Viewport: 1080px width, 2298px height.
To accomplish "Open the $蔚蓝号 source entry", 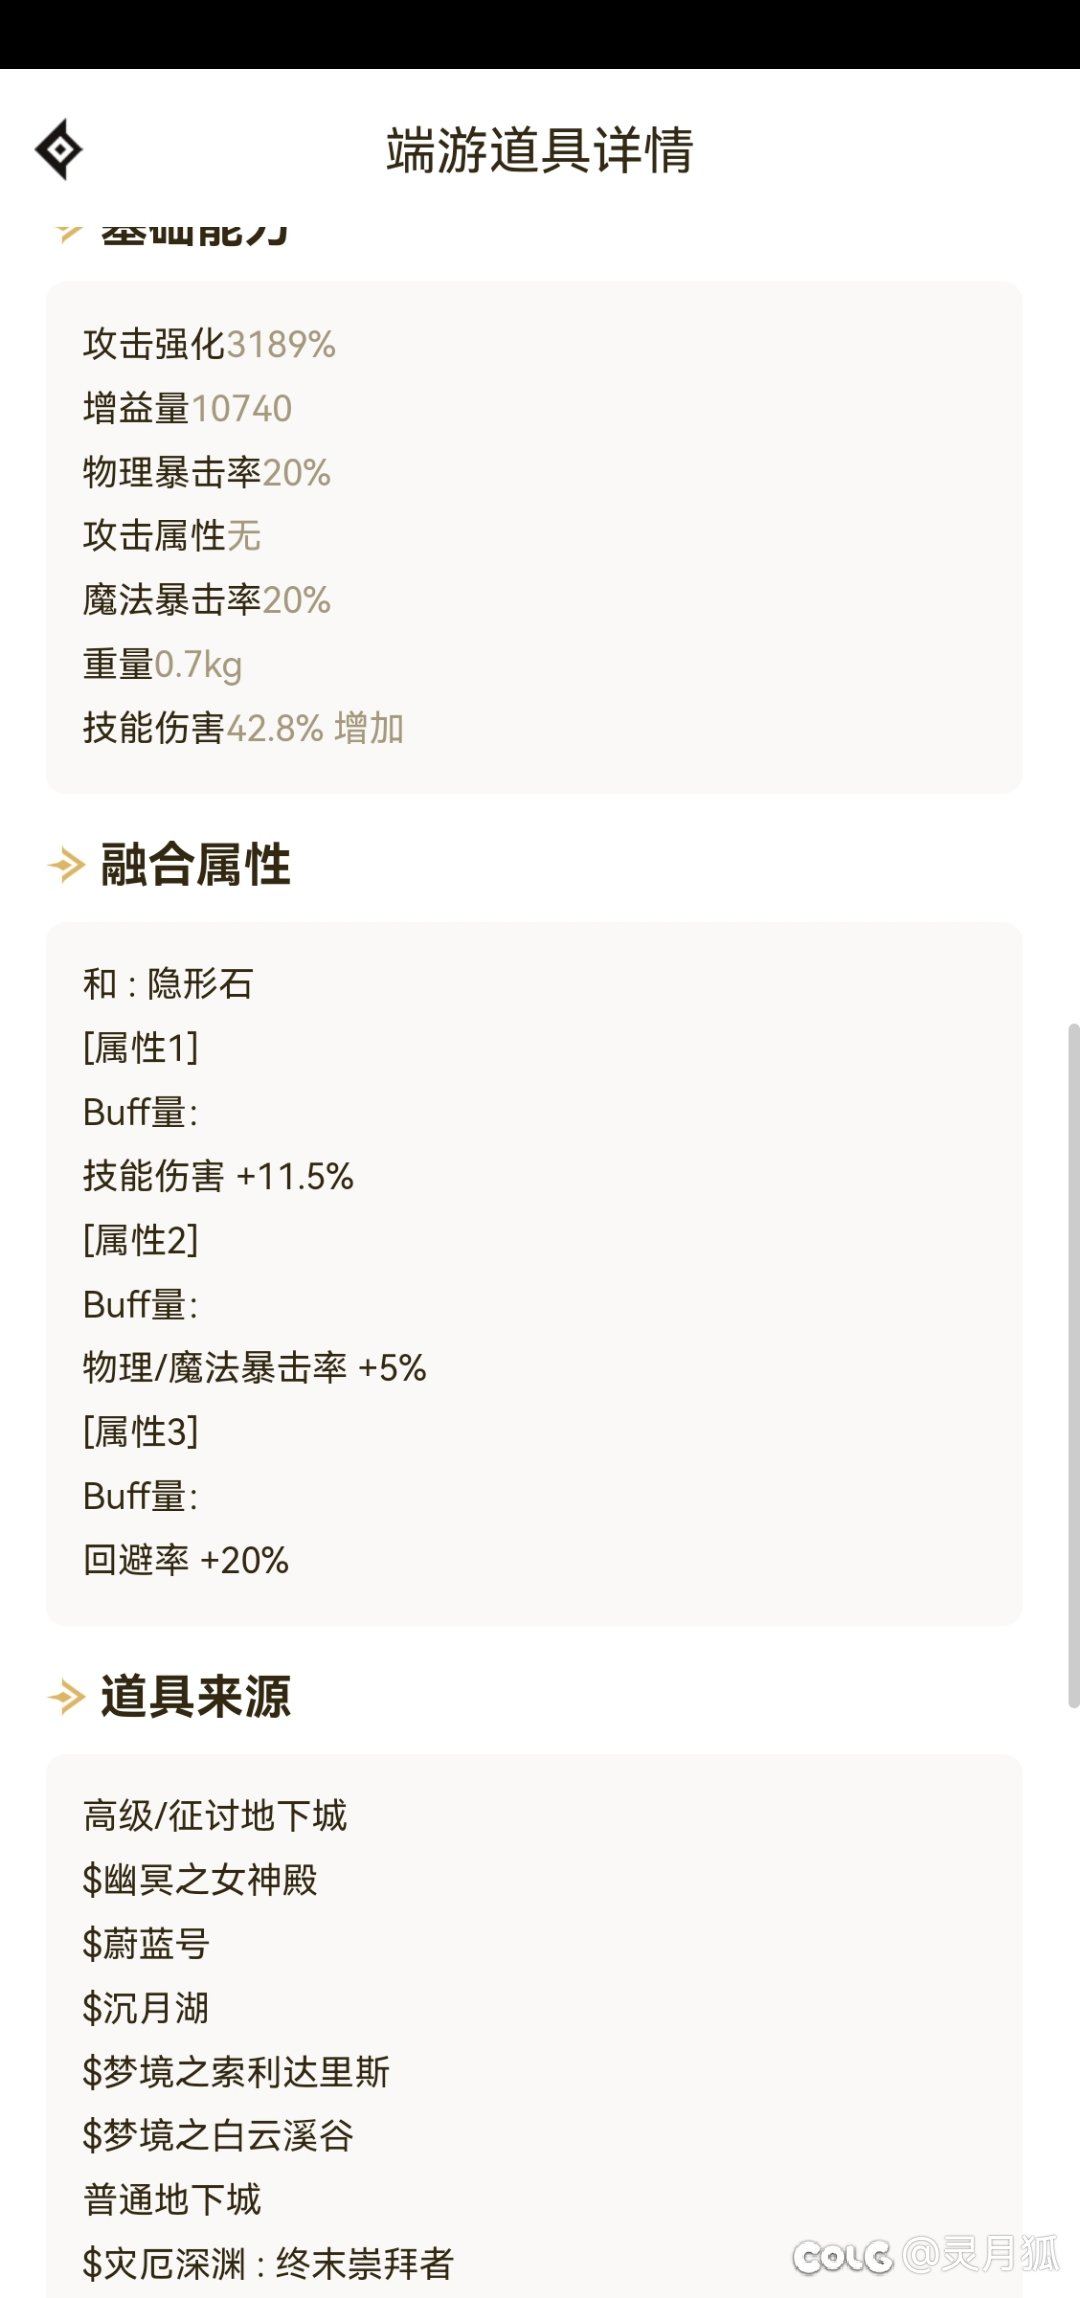I will (146, 1944).
